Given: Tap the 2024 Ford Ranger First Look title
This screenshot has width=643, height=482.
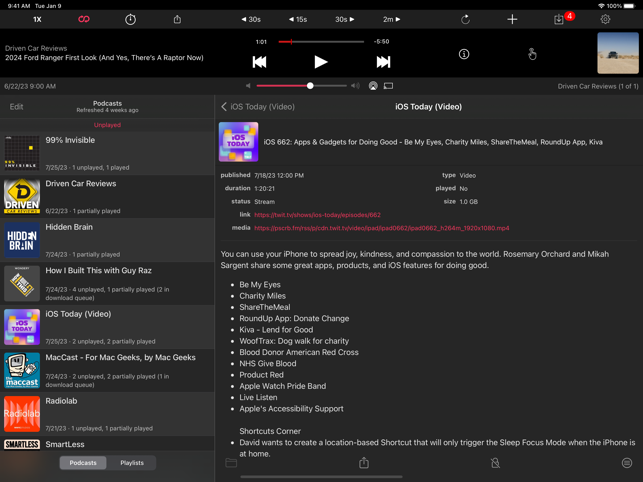Looking at the screenshot, I should pyautogui.click(x=104, y=58).
